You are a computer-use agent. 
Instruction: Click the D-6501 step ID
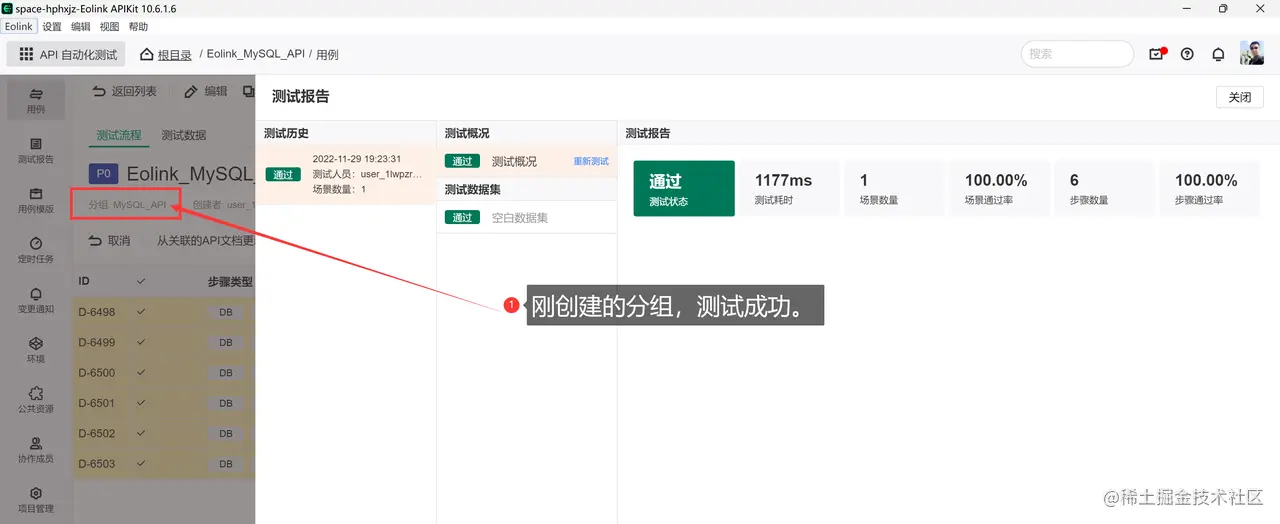97,403
